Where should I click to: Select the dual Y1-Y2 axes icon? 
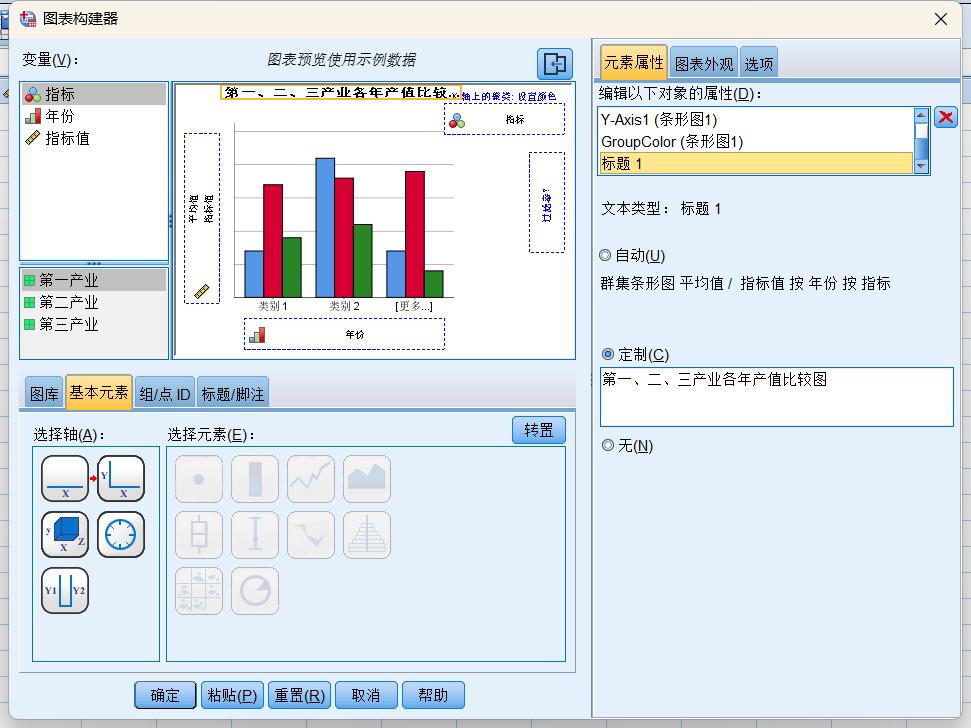click(x=64, y=590)
